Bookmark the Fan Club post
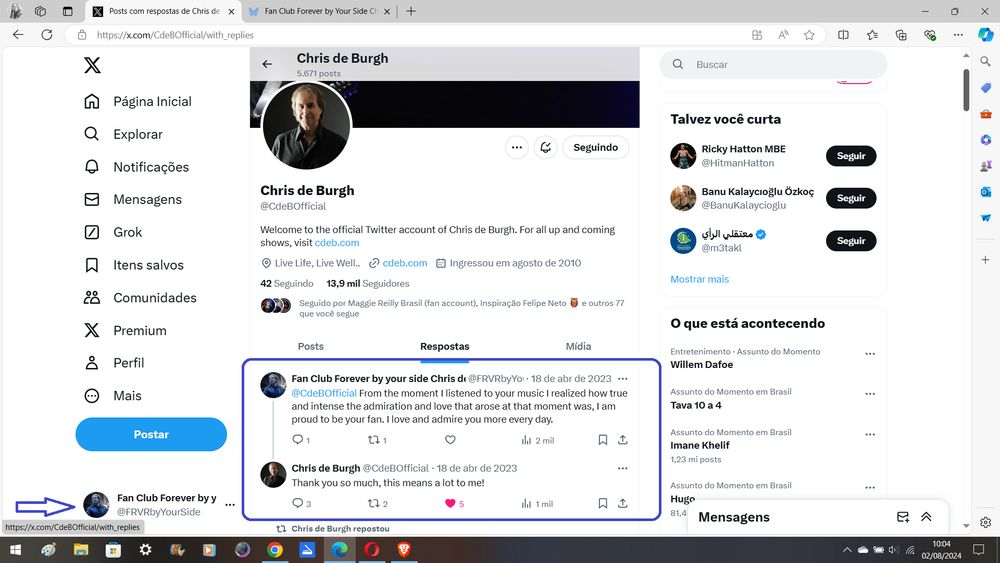This screenshot has width=1000, height=563. (603, 440)
